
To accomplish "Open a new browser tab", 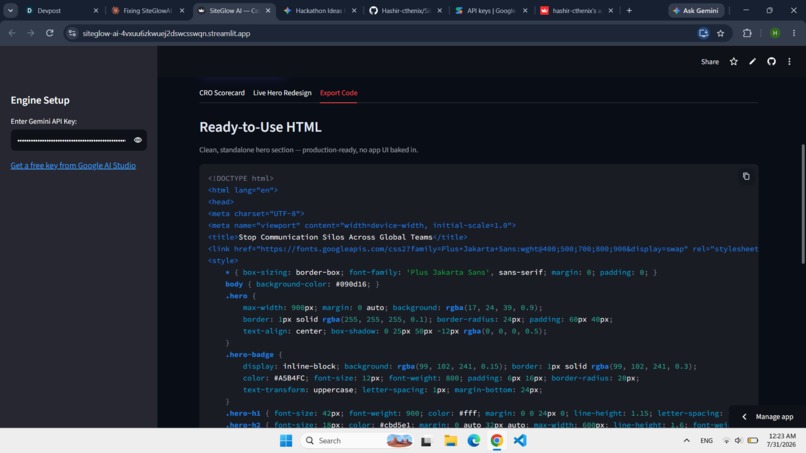I will 629,10.
